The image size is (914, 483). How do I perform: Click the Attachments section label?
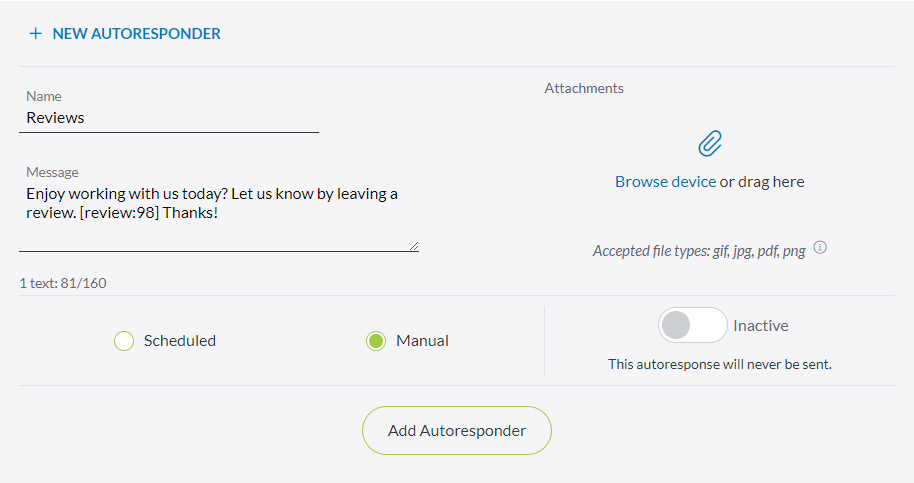tap(584, 89)
